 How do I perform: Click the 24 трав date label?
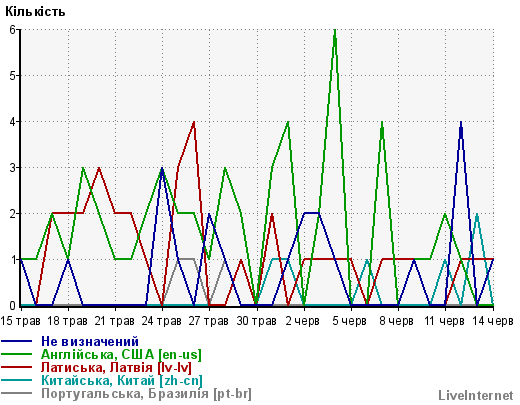[162, 321]
